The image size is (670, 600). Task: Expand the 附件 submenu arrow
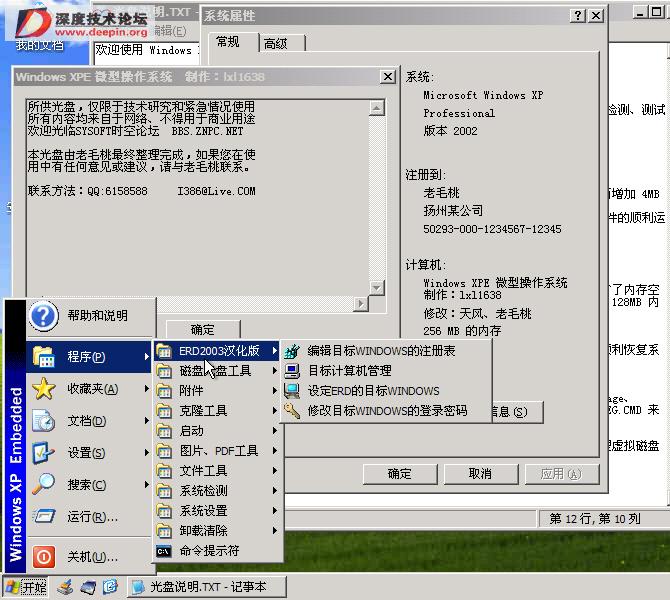click(275, 391)
